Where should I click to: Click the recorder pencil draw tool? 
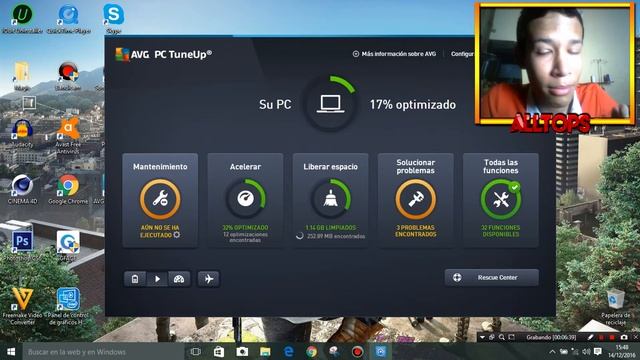click(590, 338)
